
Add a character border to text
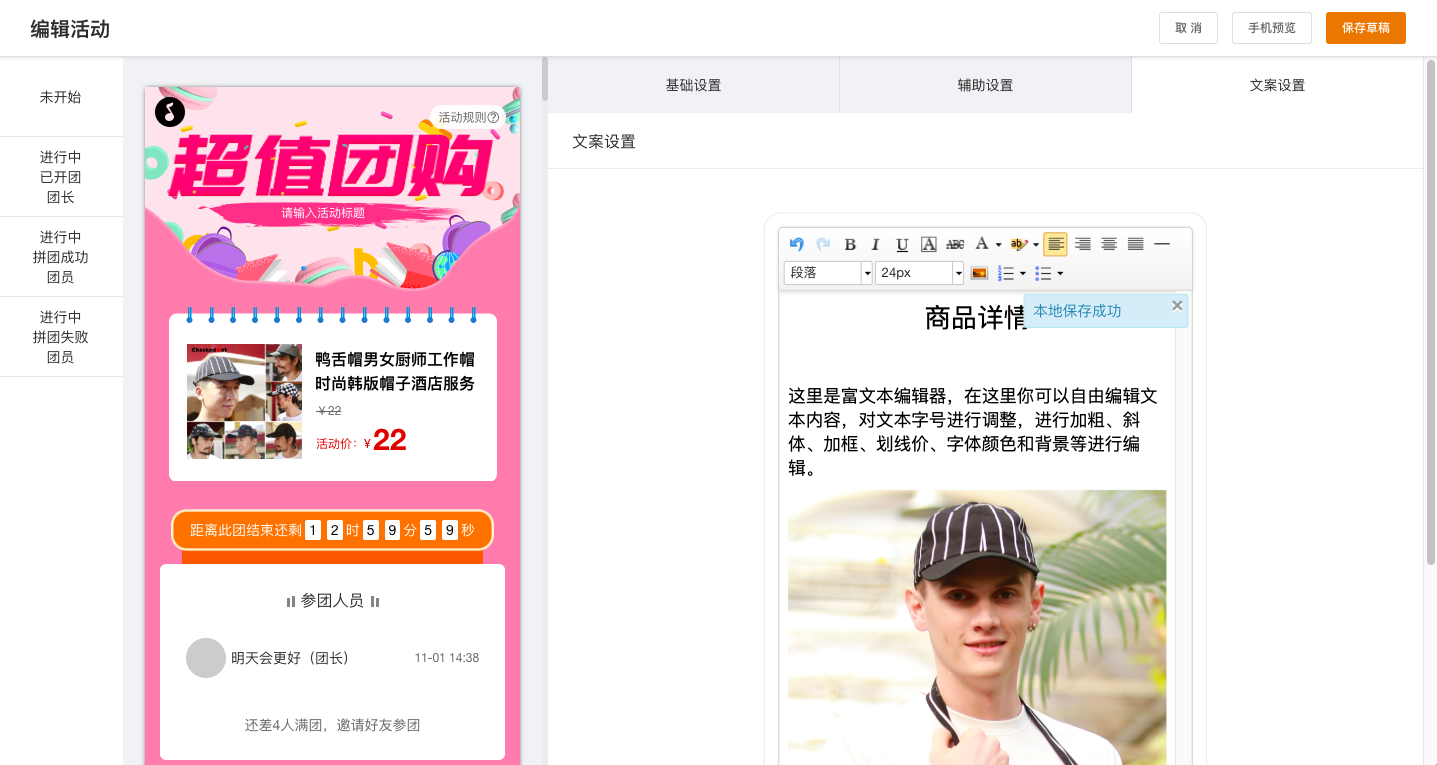(x=928, y=244)
